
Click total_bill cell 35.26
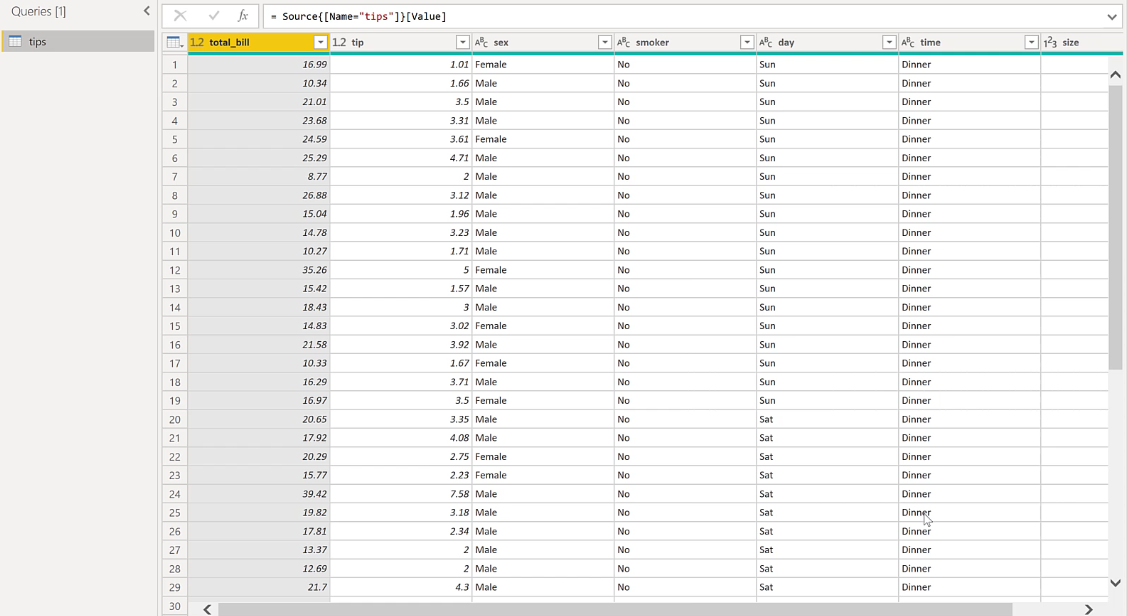(x=258, y=271)
